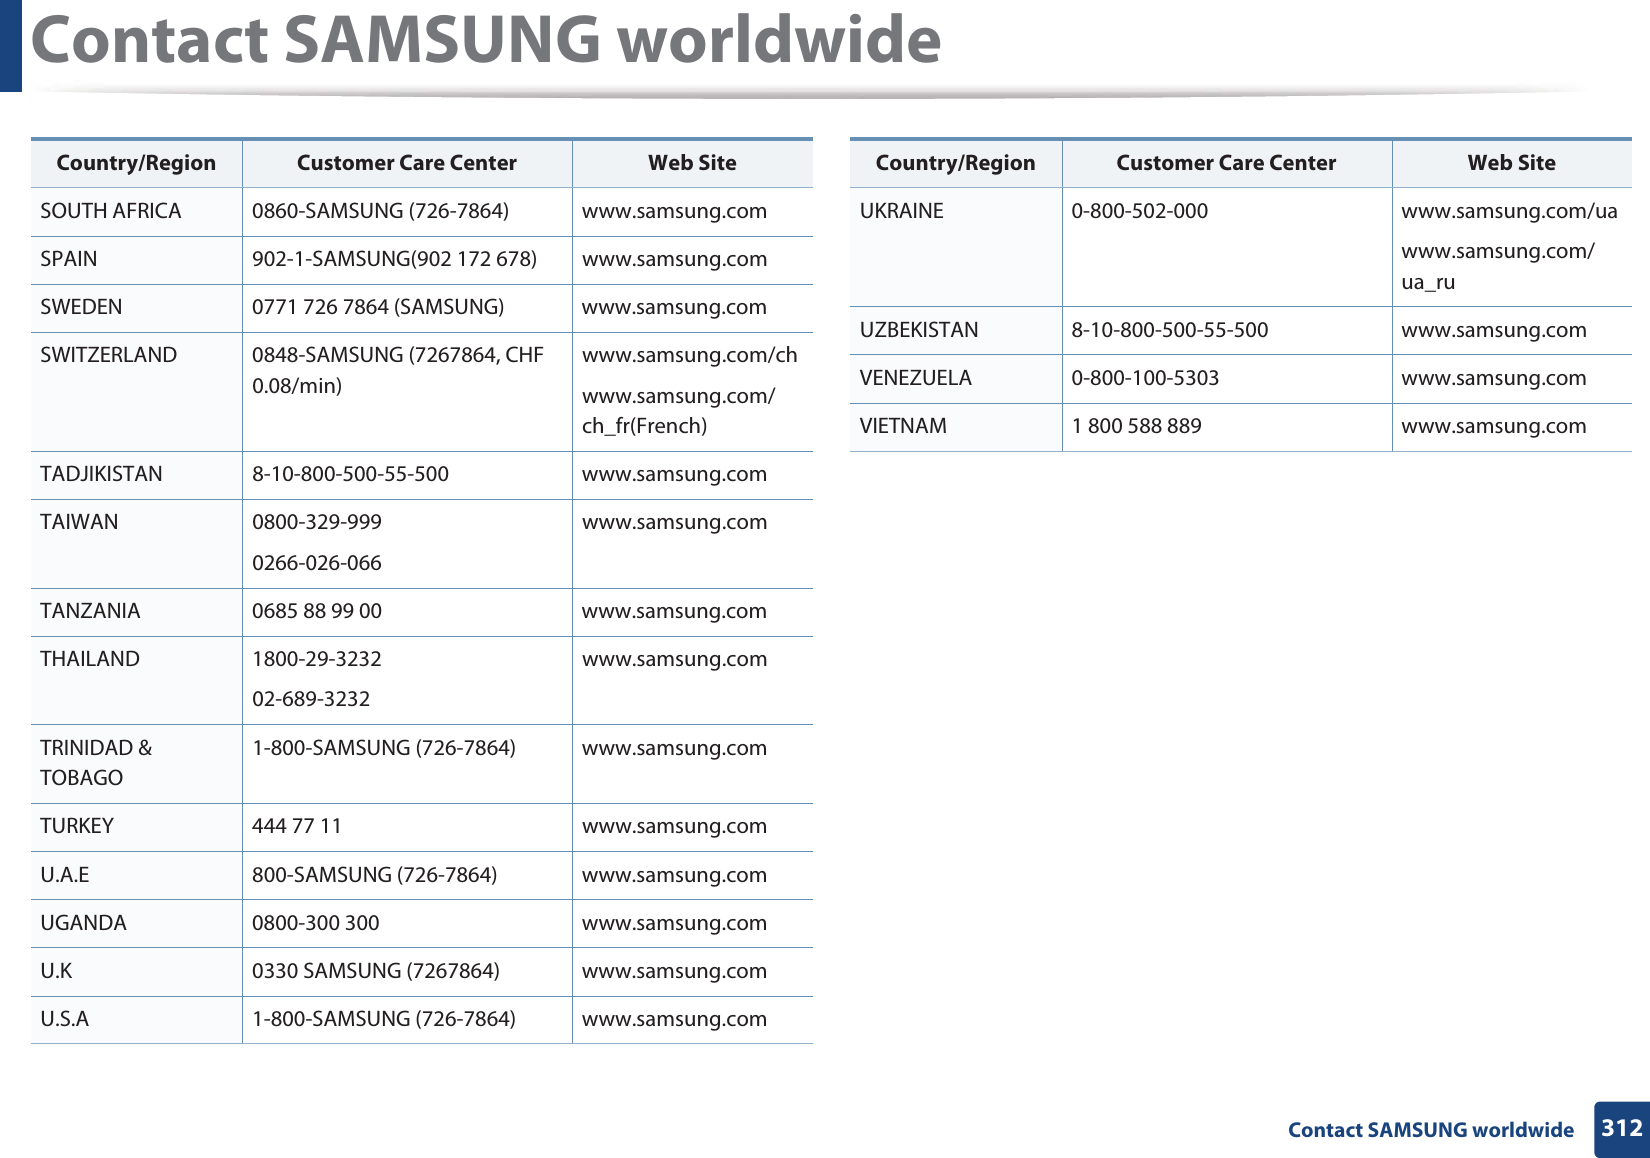Select "Web Site" header above www.samsung.com/ua

click(x=1512, y=163)
